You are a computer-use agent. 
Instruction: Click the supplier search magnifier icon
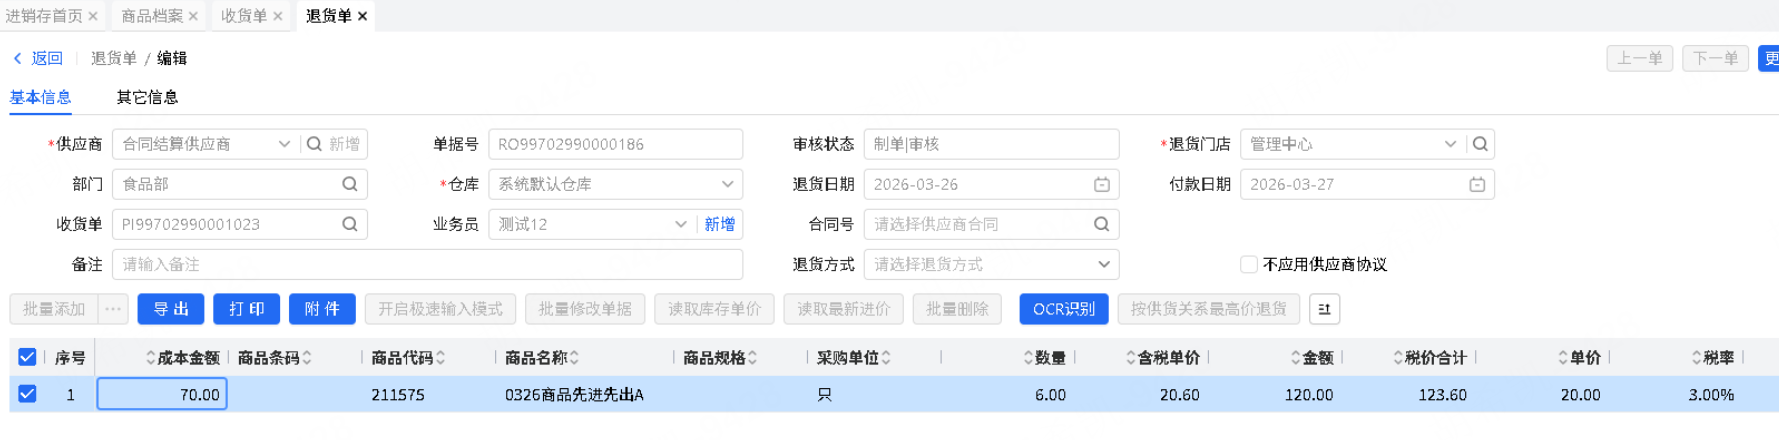pyautogui.click(x=314, y=144)
